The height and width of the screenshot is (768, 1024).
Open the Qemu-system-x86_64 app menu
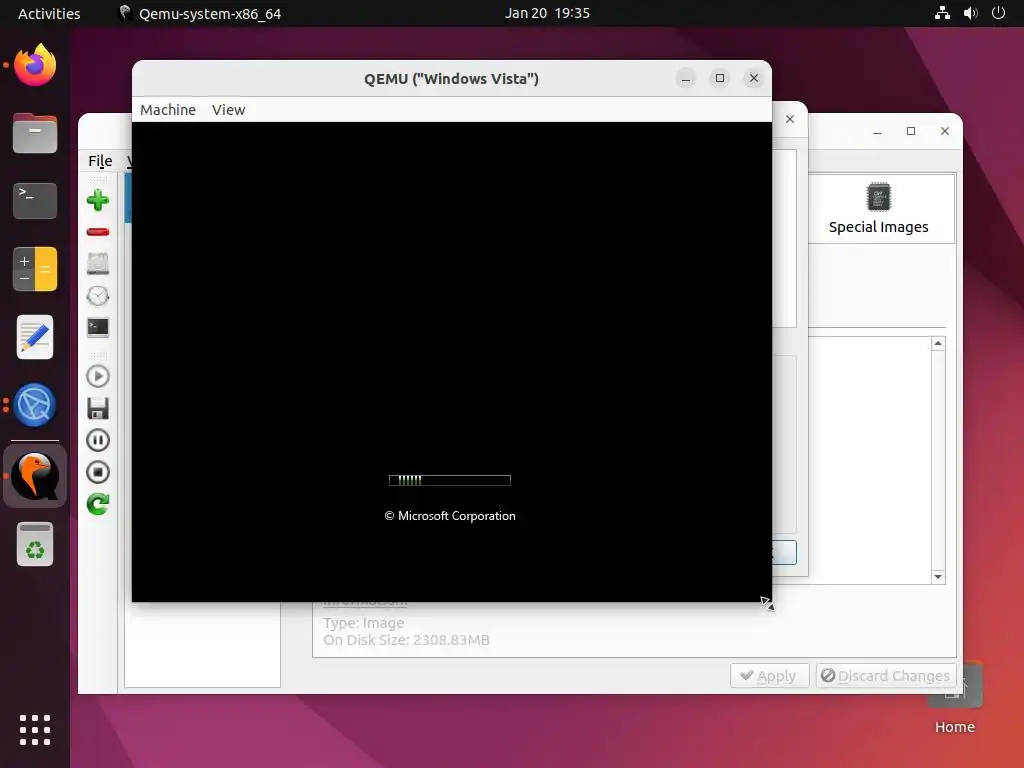click(x=200, y=13)
